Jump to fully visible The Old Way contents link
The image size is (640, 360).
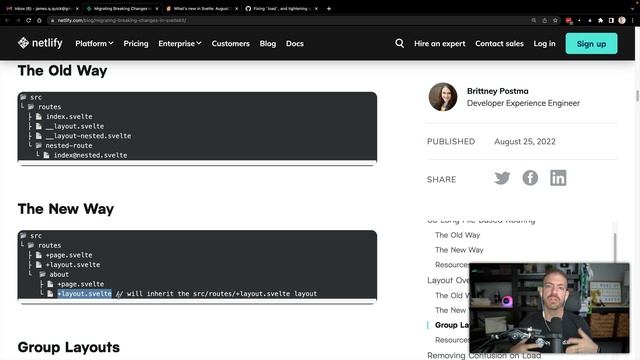[458, 235]
